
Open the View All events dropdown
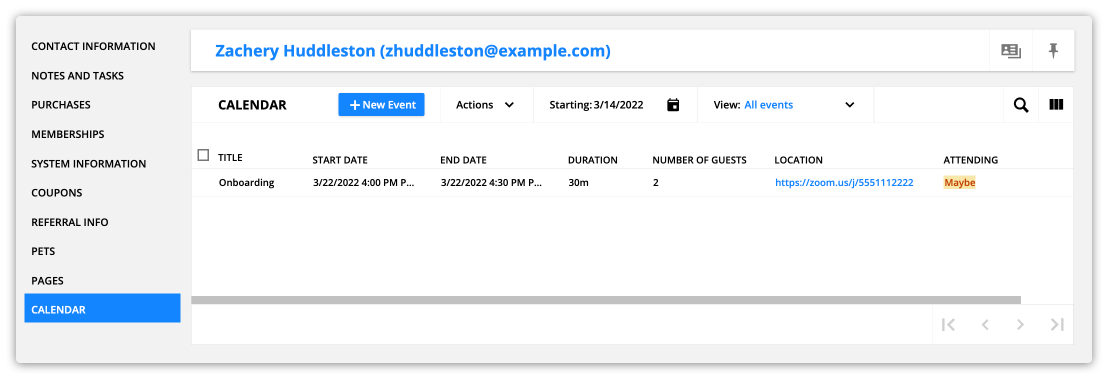(785, 105)
